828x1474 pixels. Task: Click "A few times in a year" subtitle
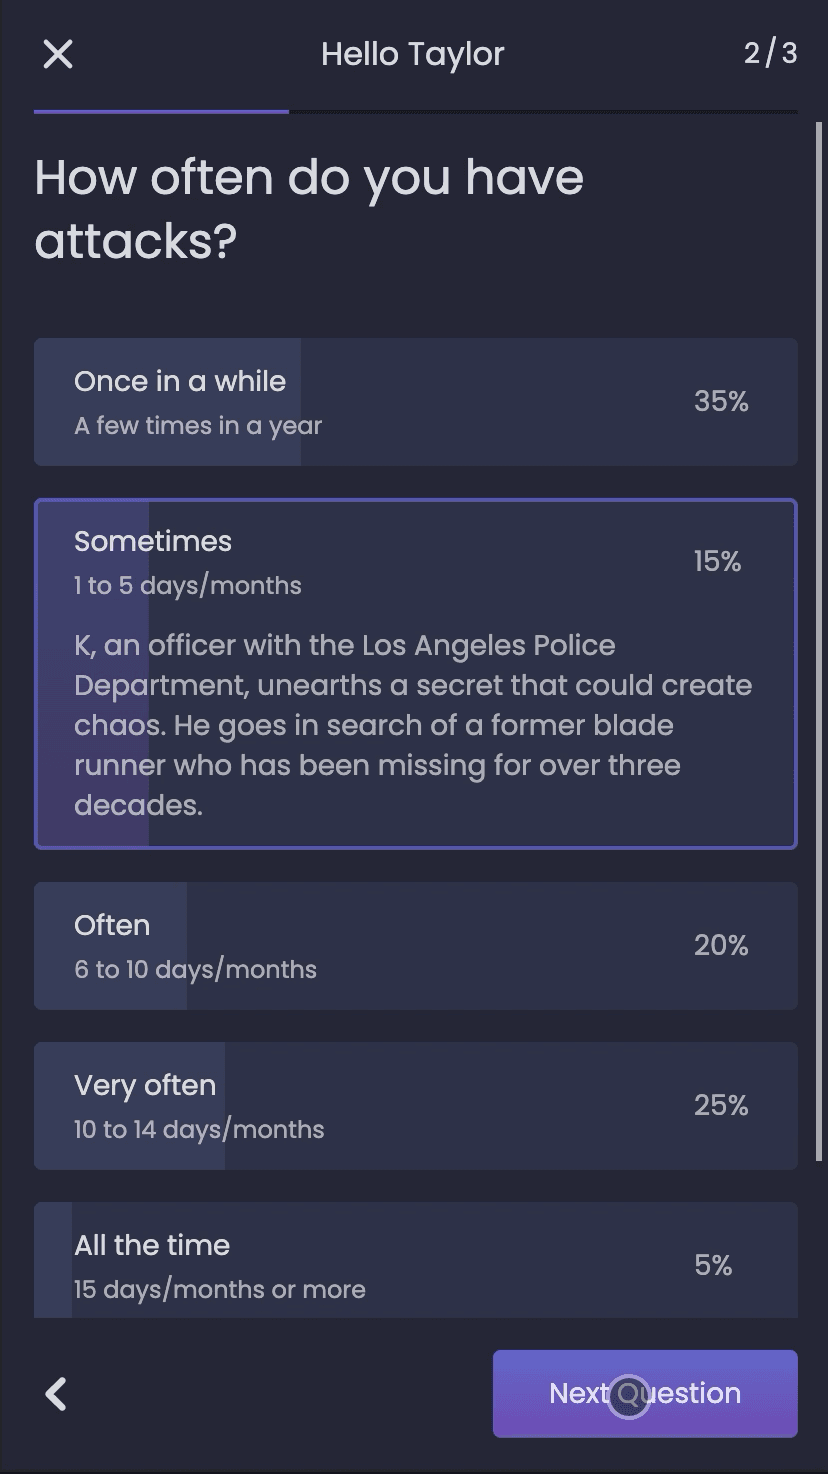(x=197, y=425)
